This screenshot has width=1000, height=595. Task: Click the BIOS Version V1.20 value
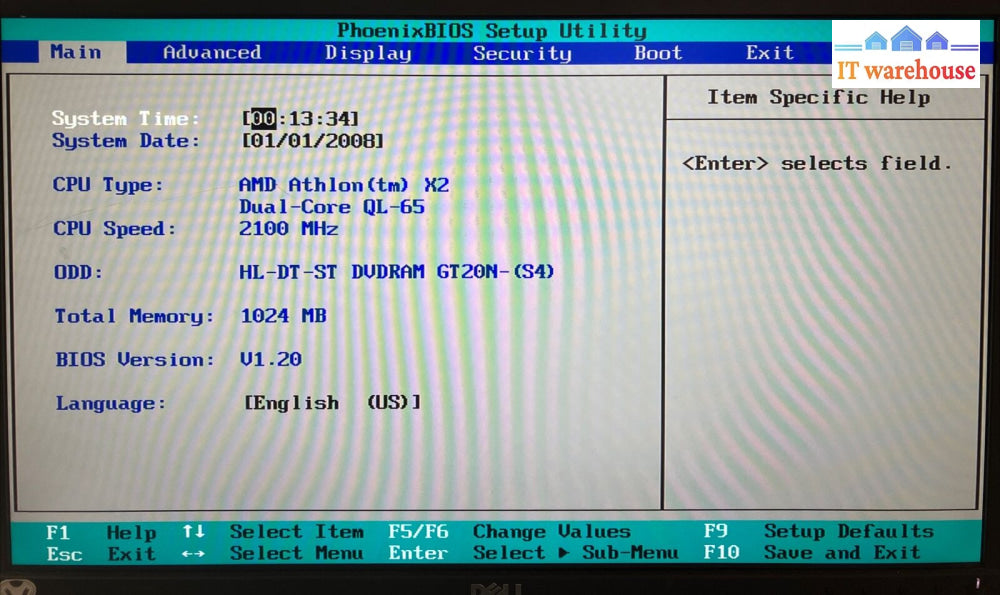click(x=270, y=359)
